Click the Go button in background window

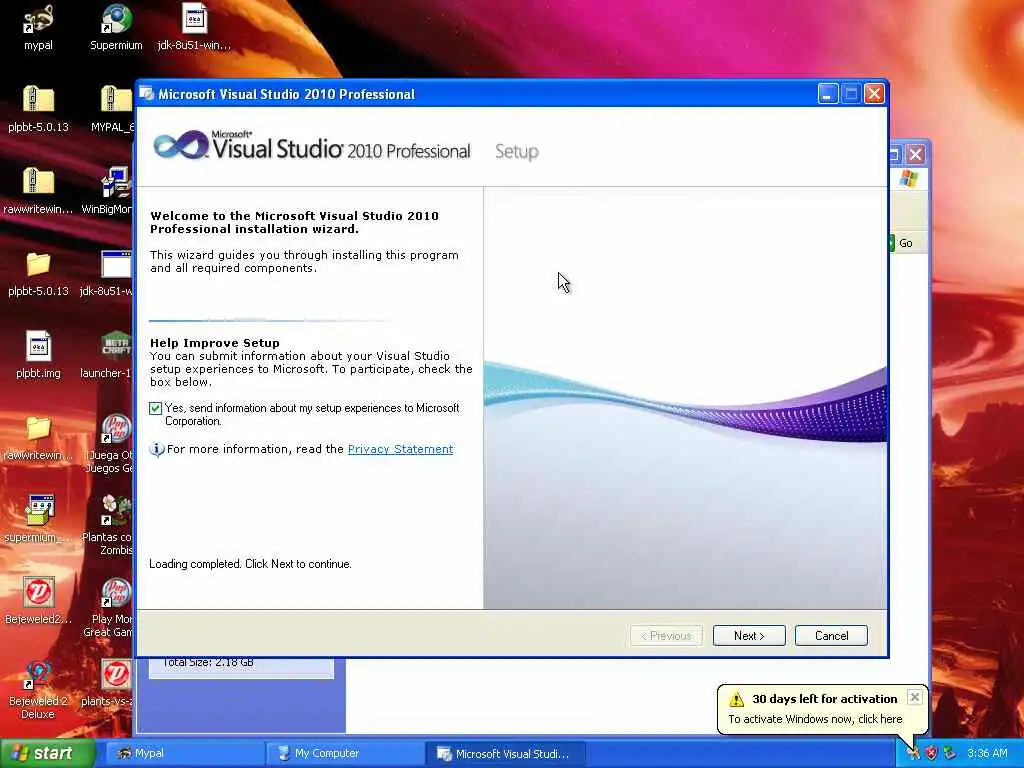[x=905, y=243]
